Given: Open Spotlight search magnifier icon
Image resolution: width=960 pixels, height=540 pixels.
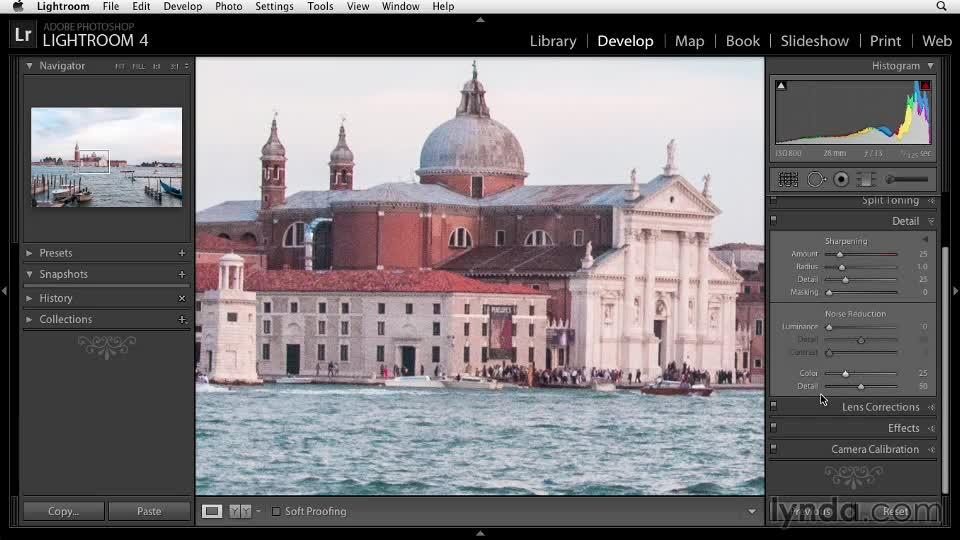Looking at the screenshot, I should pos(941,6).
